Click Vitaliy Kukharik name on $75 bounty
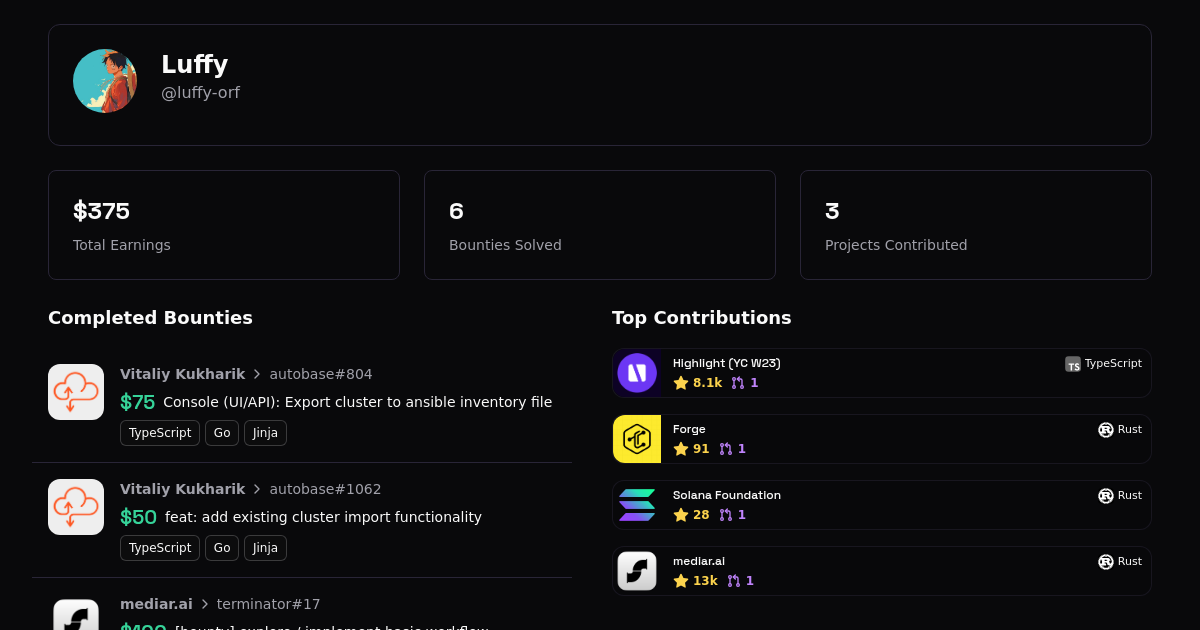This screenshot has width=1200, height=630. (182, 374)
